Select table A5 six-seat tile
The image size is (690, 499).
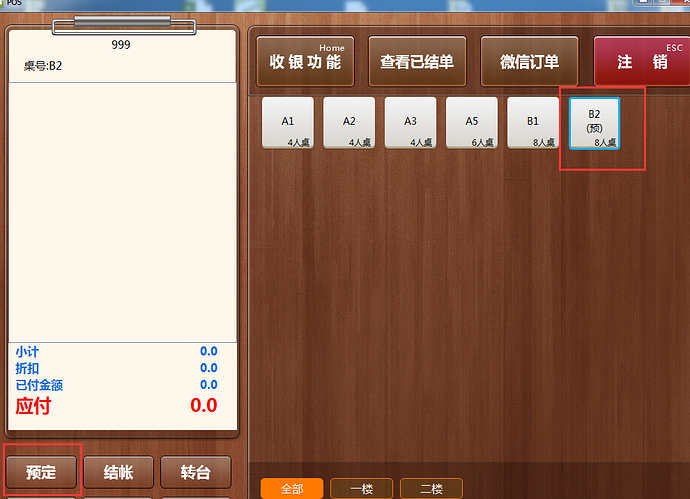pos(472,123)
